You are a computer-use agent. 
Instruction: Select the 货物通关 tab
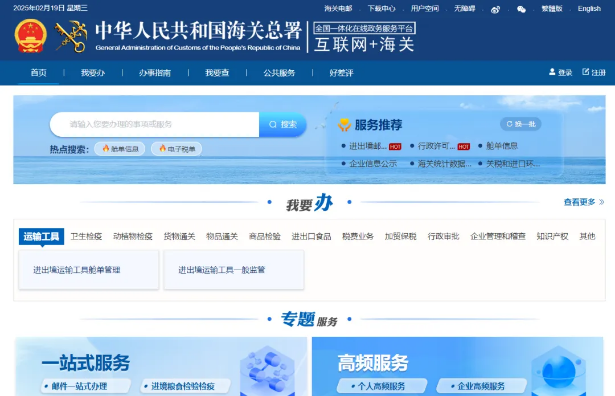click(179, 236)
